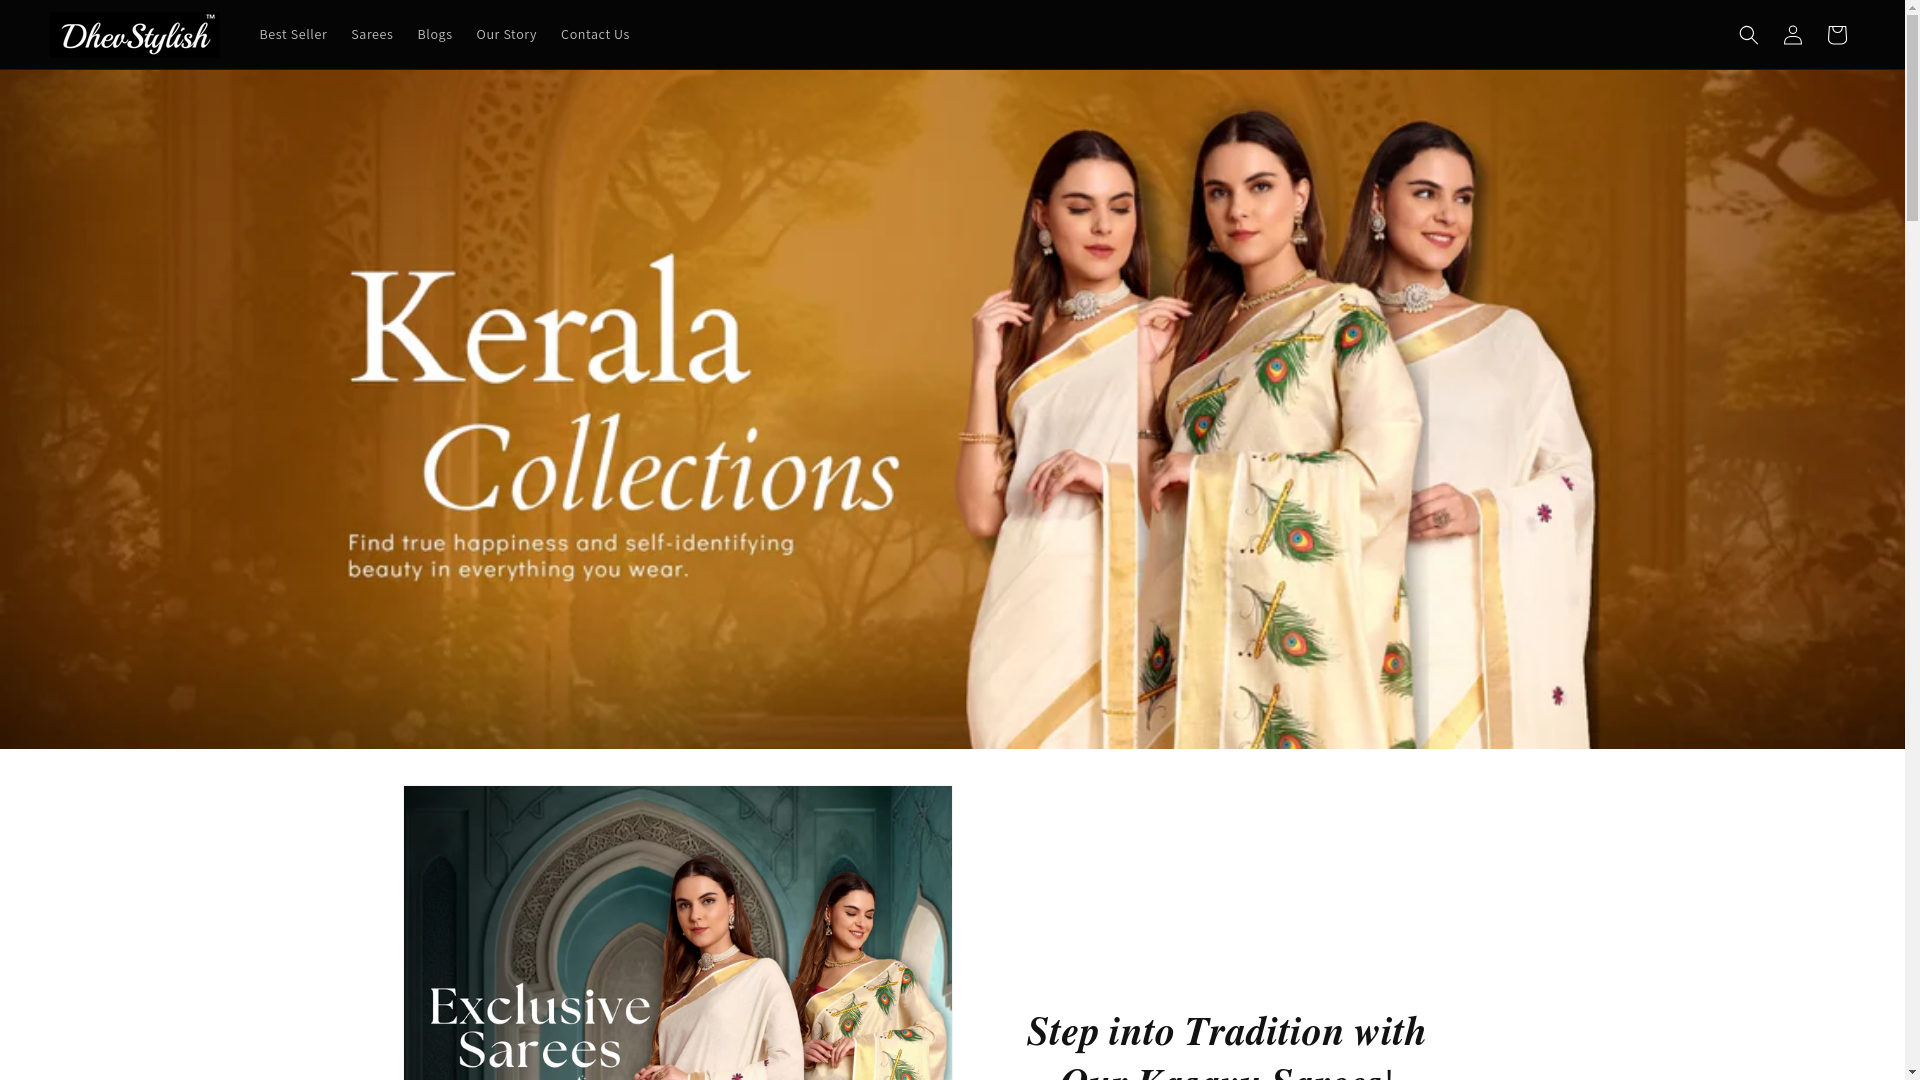The width and height of the screenshot is (1920, 1080).
Task: Click the DhevStylish logo
Action: pyautogui.click(x=135, y=35)
